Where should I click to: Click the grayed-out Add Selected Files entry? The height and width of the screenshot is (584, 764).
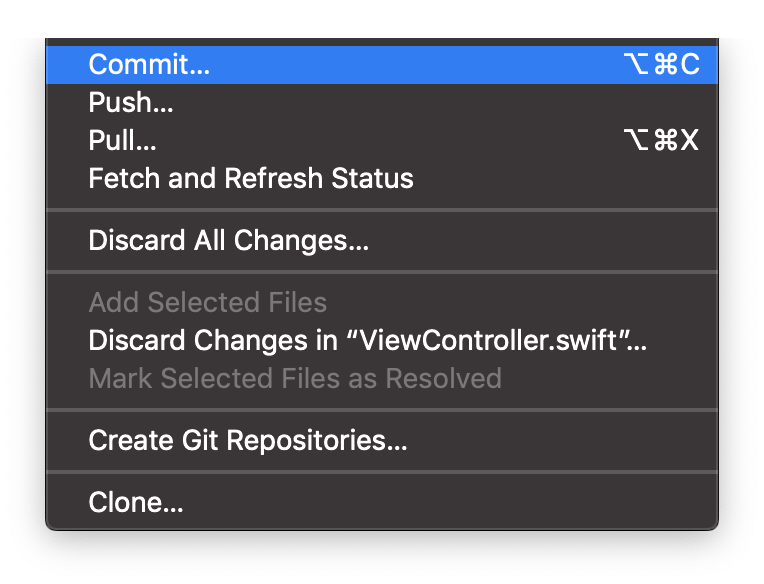tap(382, 302)
